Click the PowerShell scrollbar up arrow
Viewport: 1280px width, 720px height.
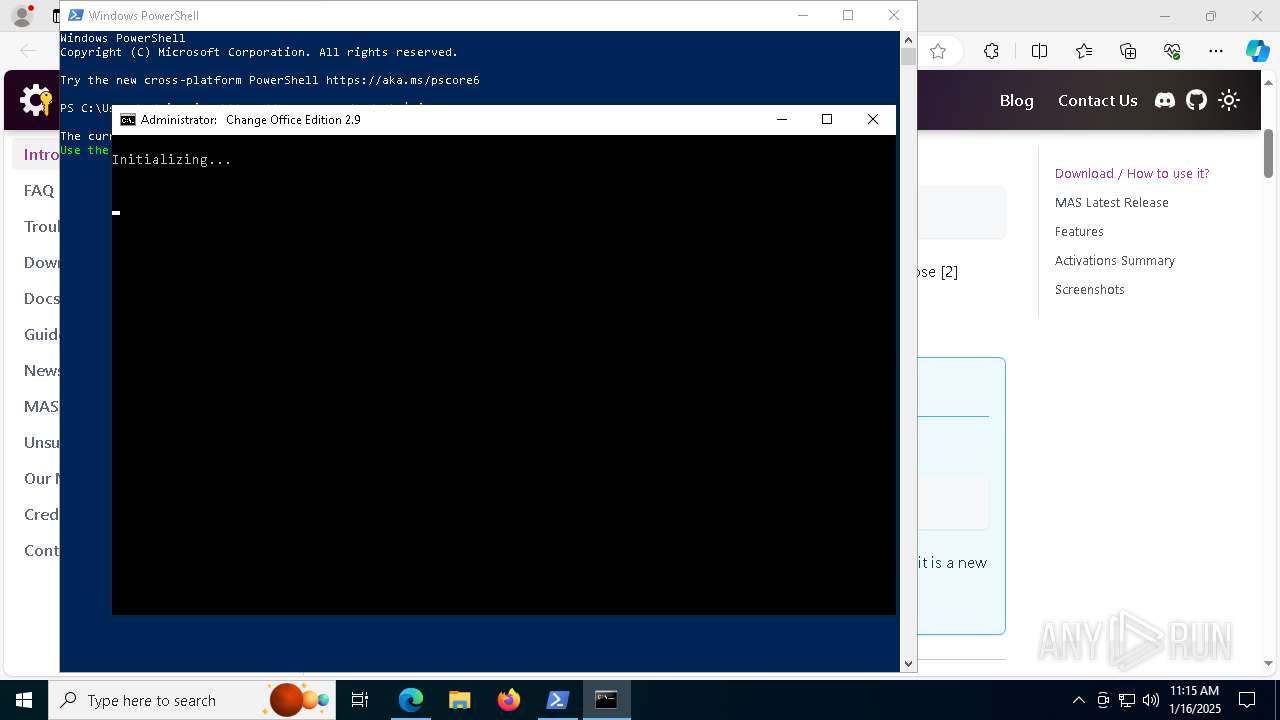[x=908, y=40]
